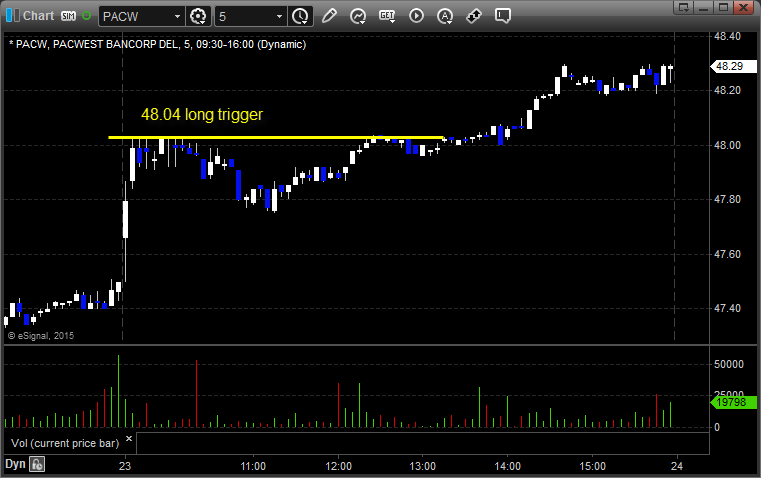Click the 14:00 time axis label
The height and width of the screenshot is (478, 761).
click(508, 466)
